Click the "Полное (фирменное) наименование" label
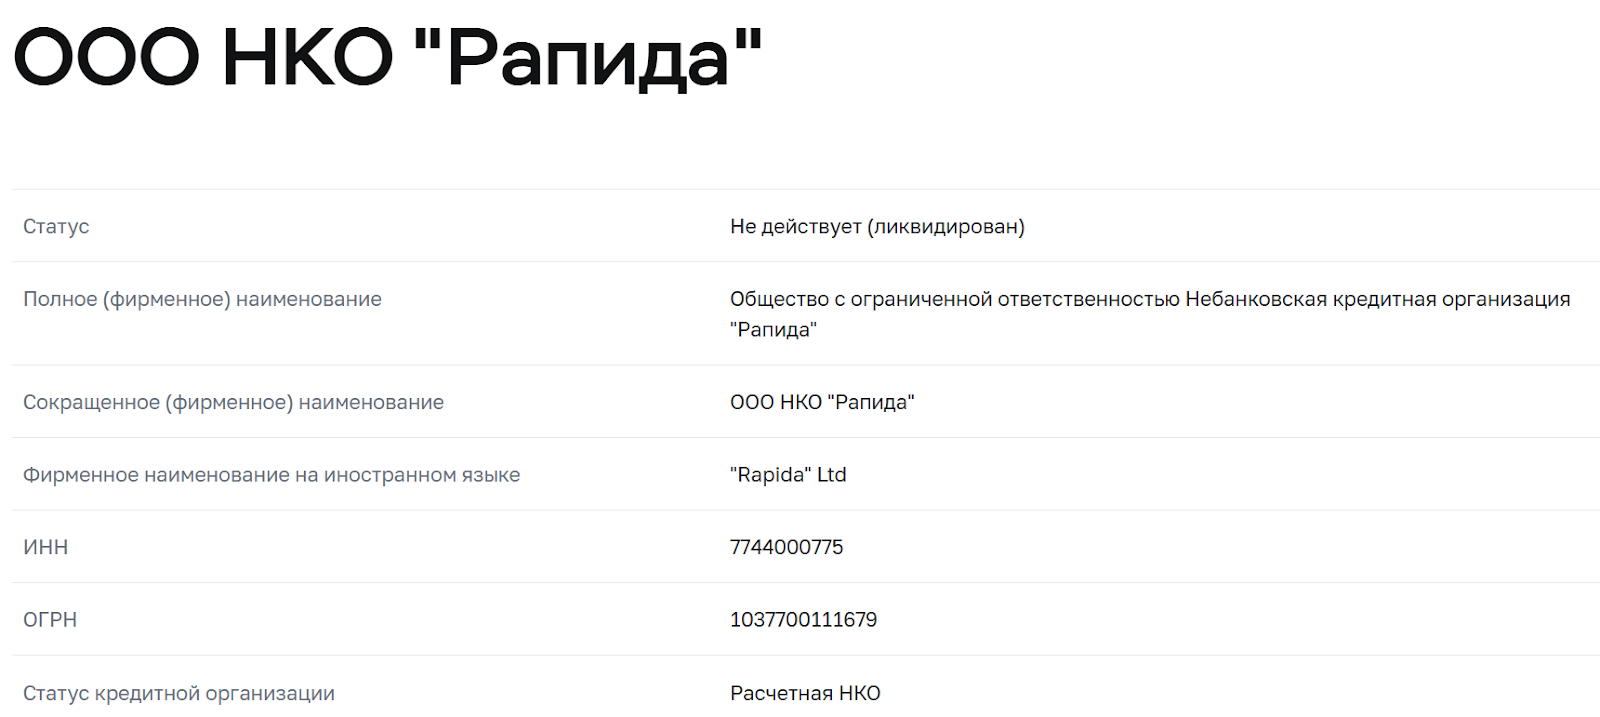1600x717 pixels. click(x=202, y=299)
